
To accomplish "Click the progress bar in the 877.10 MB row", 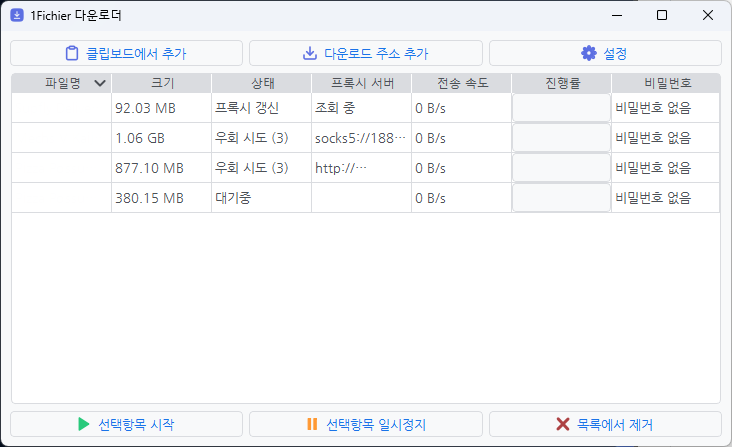I will click(x=562, y=168).
